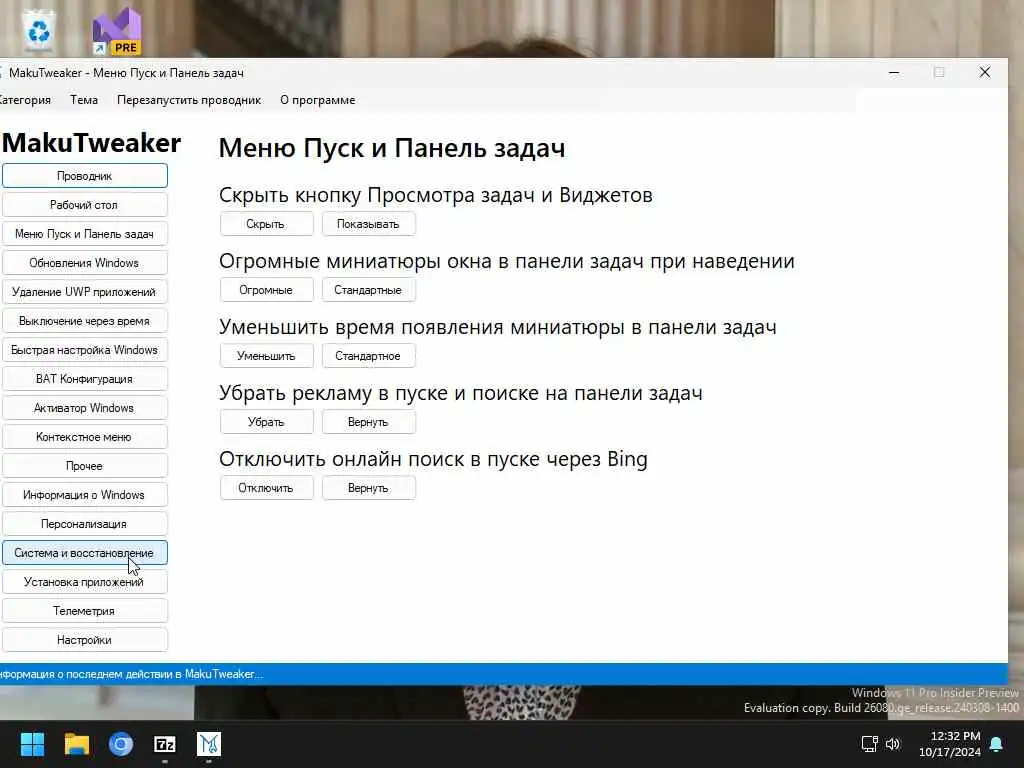Open the Обновления Windows category
Image resolution: width=1024 pixels, height=768 pixels.
pyautogui.click(x=85, y=263)
